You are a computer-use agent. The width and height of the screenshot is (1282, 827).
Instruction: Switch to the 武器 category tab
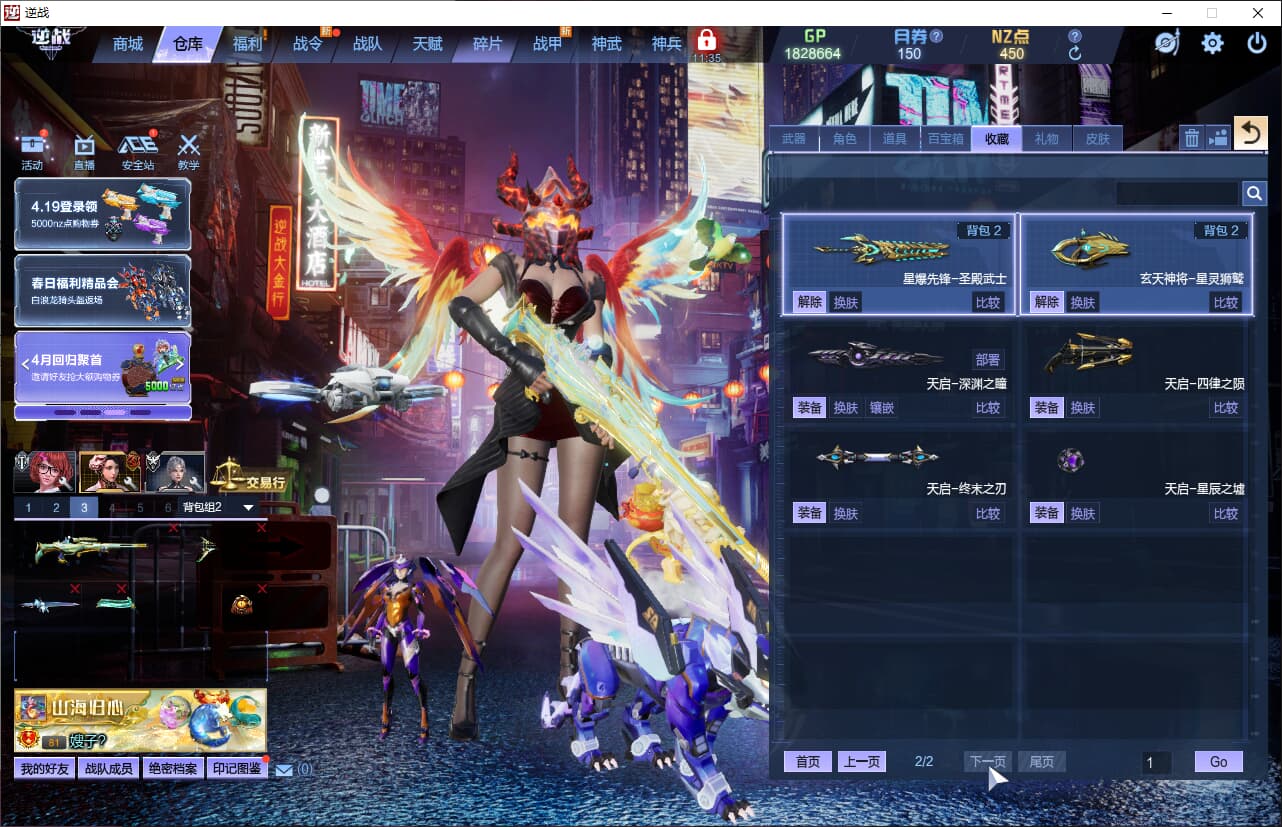[x=794, y=139]
